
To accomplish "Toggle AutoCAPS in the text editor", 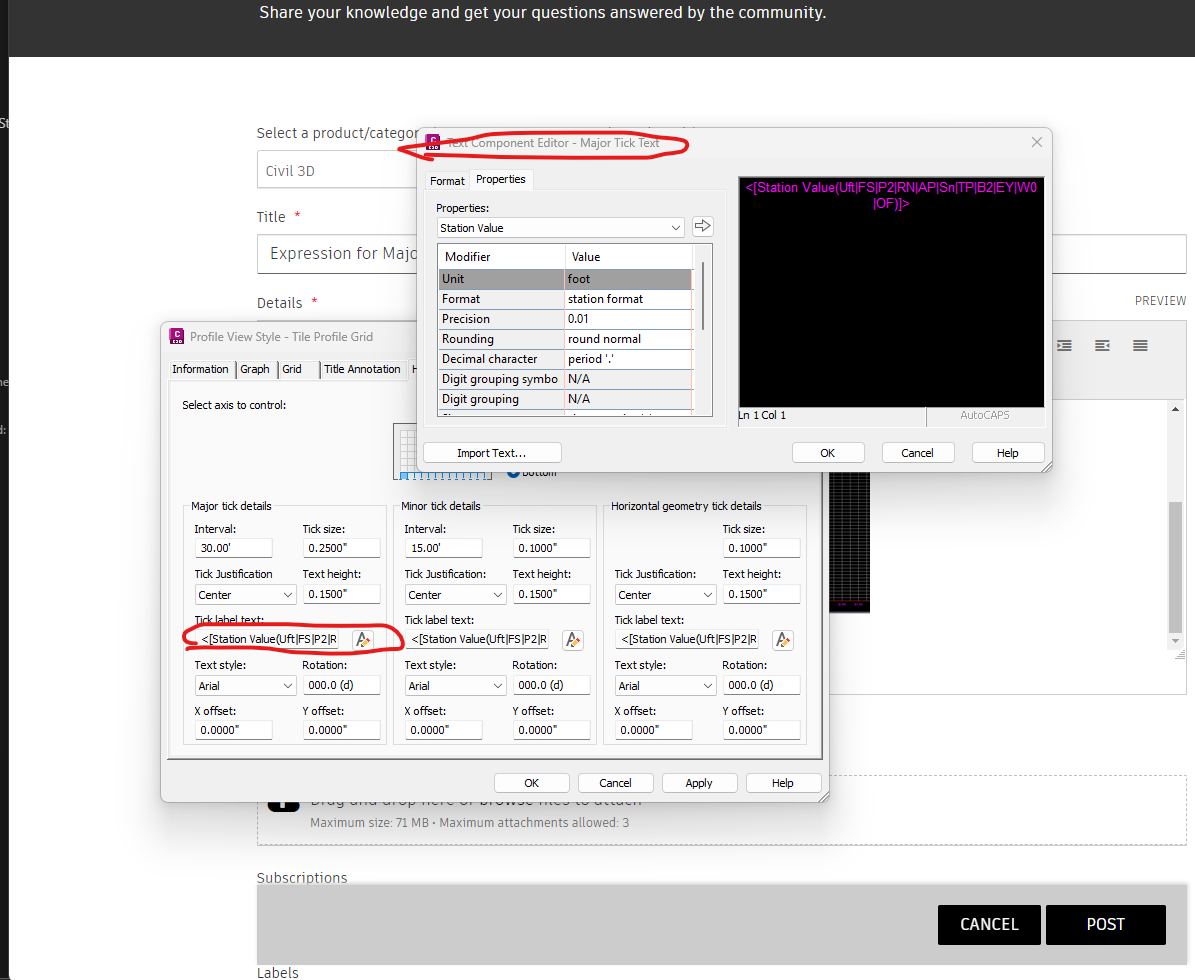I will tap(986, 415).
